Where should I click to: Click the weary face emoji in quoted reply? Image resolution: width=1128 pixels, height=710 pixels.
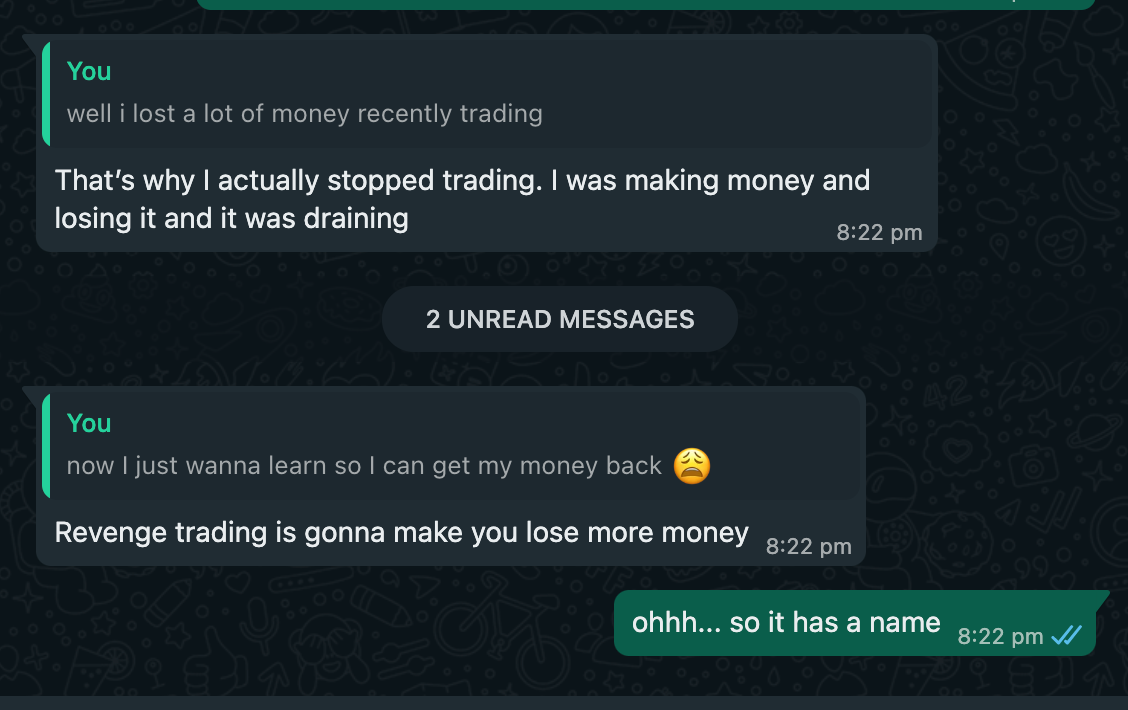[x=691, y=465]
